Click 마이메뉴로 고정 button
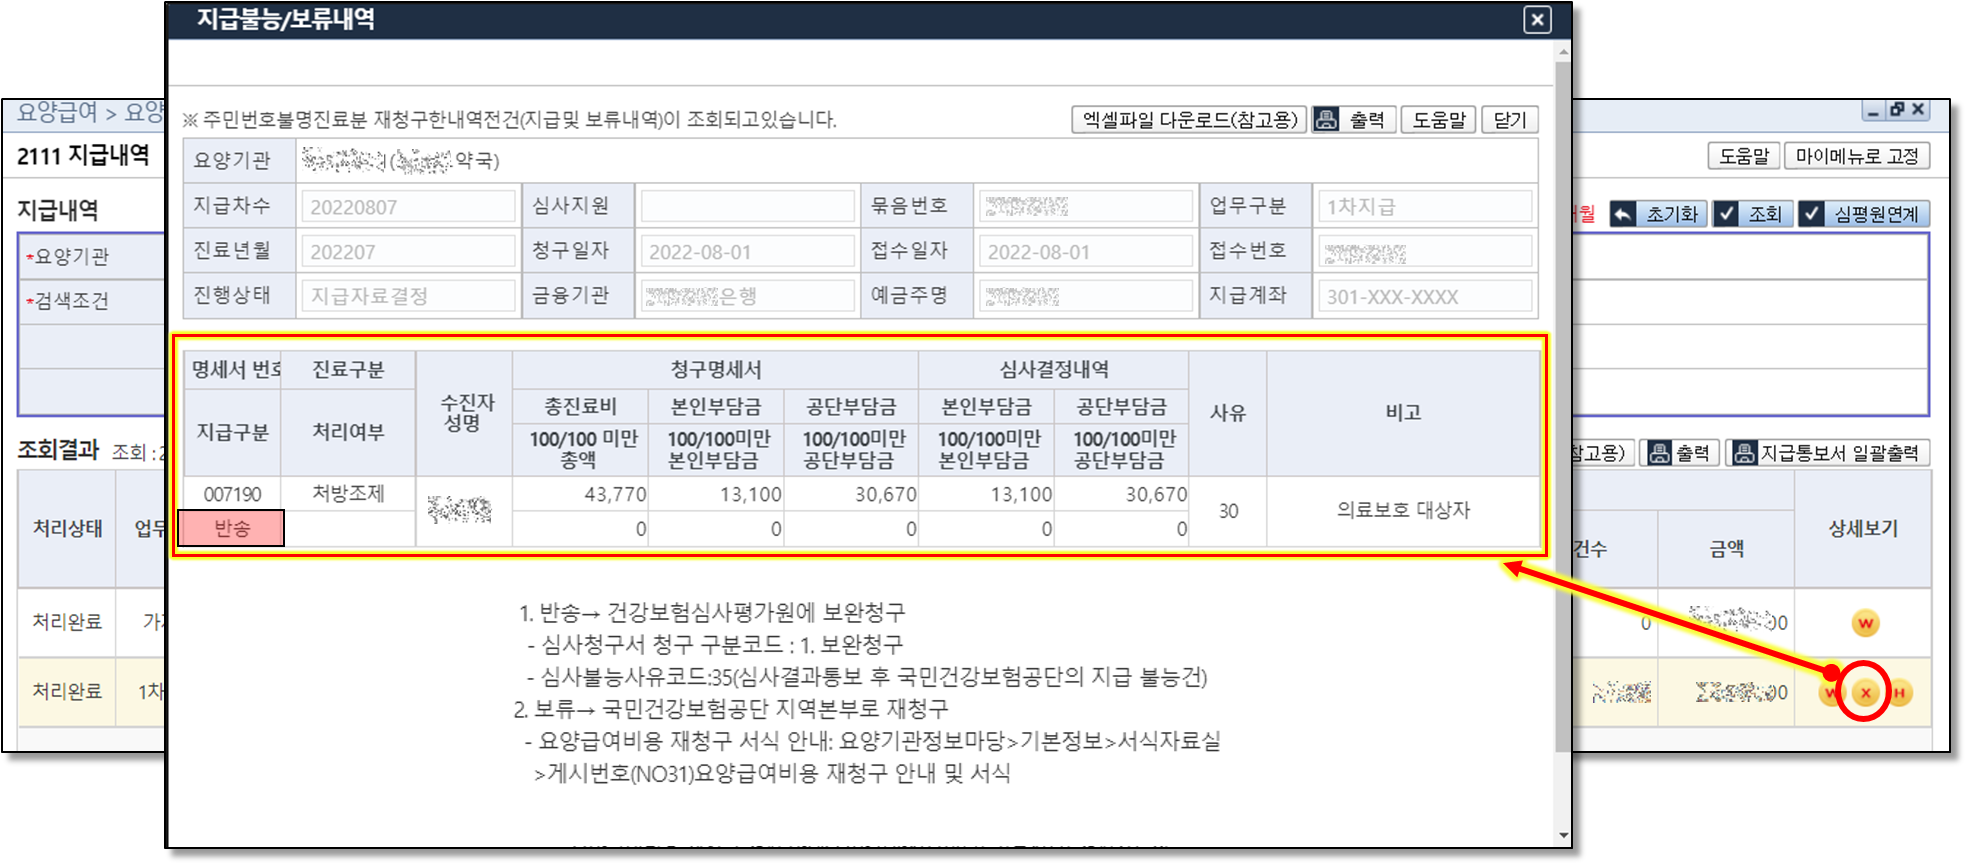Screen dimensions: 1967x865 [1856, 156]
